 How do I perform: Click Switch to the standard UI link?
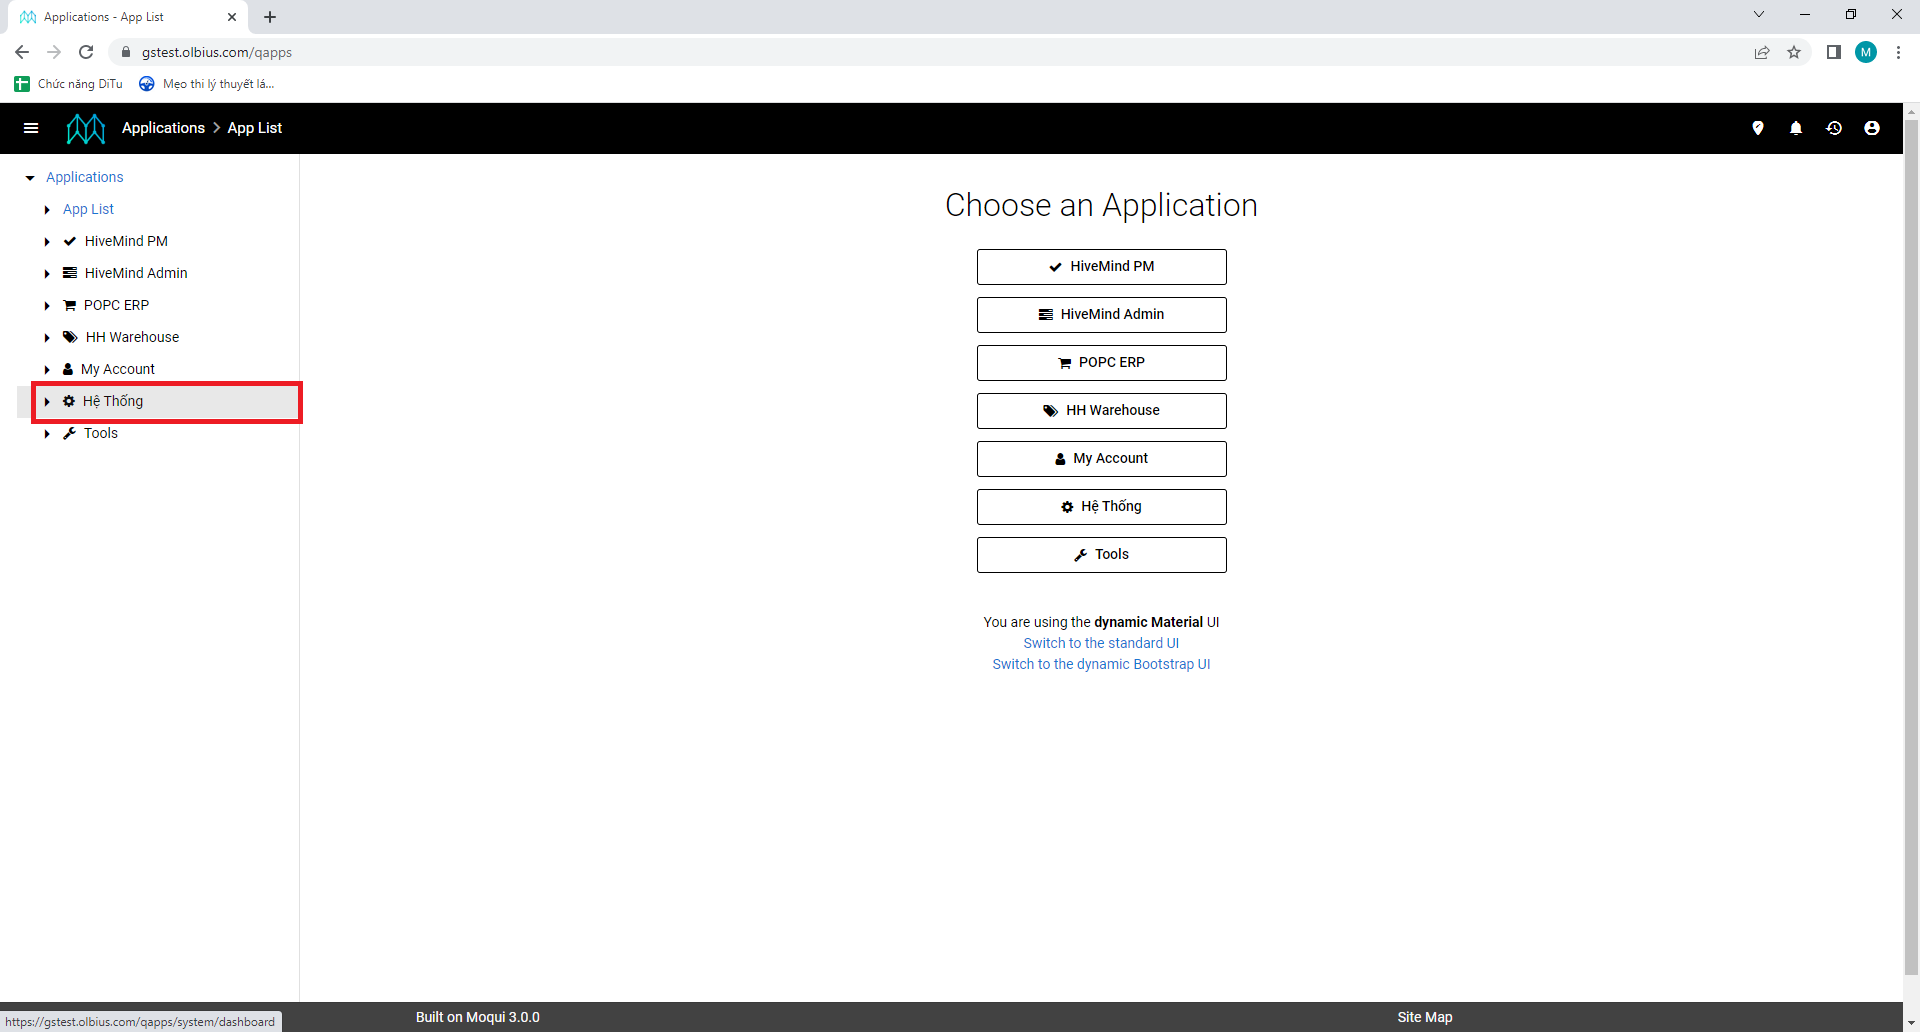pyautogui.click(x=1101, y=643)
